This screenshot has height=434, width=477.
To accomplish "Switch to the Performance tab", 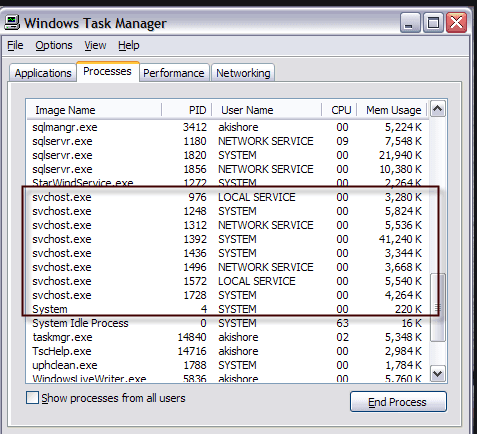I will (x=174, y=73).
